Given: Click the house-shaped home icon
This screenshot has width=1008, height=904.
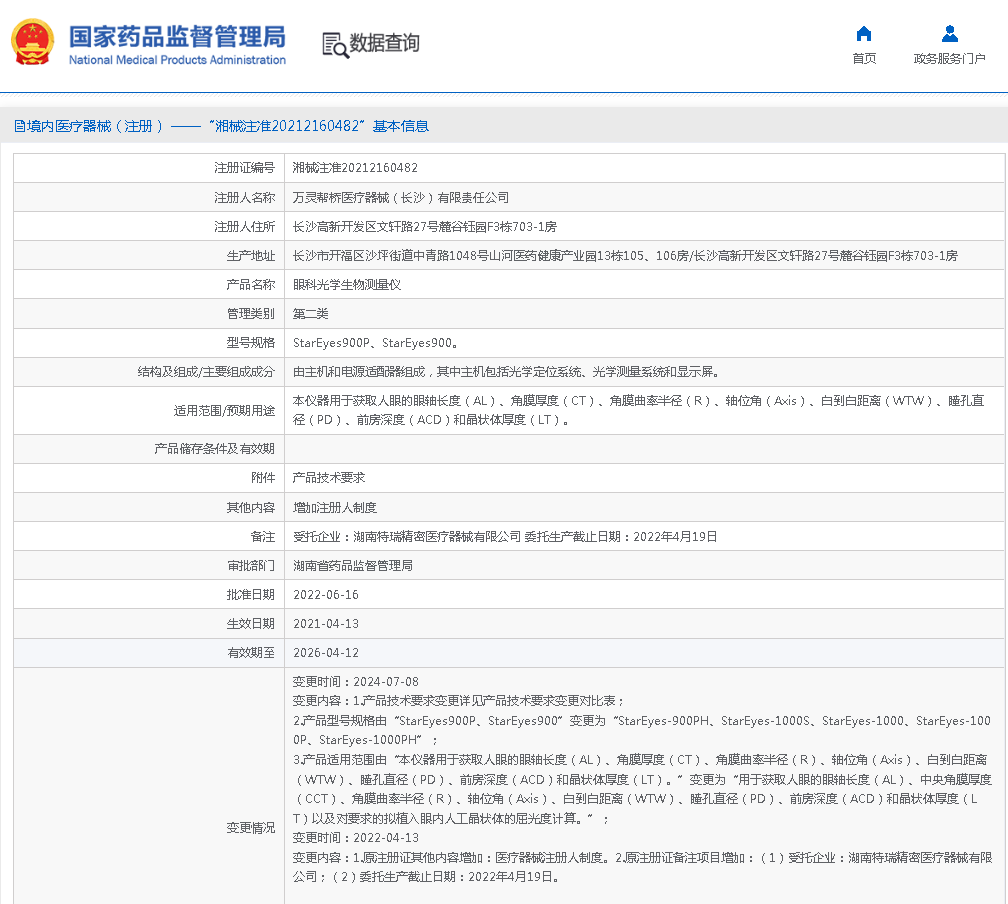Looking at the screenshot, I should tap(864, 34).
